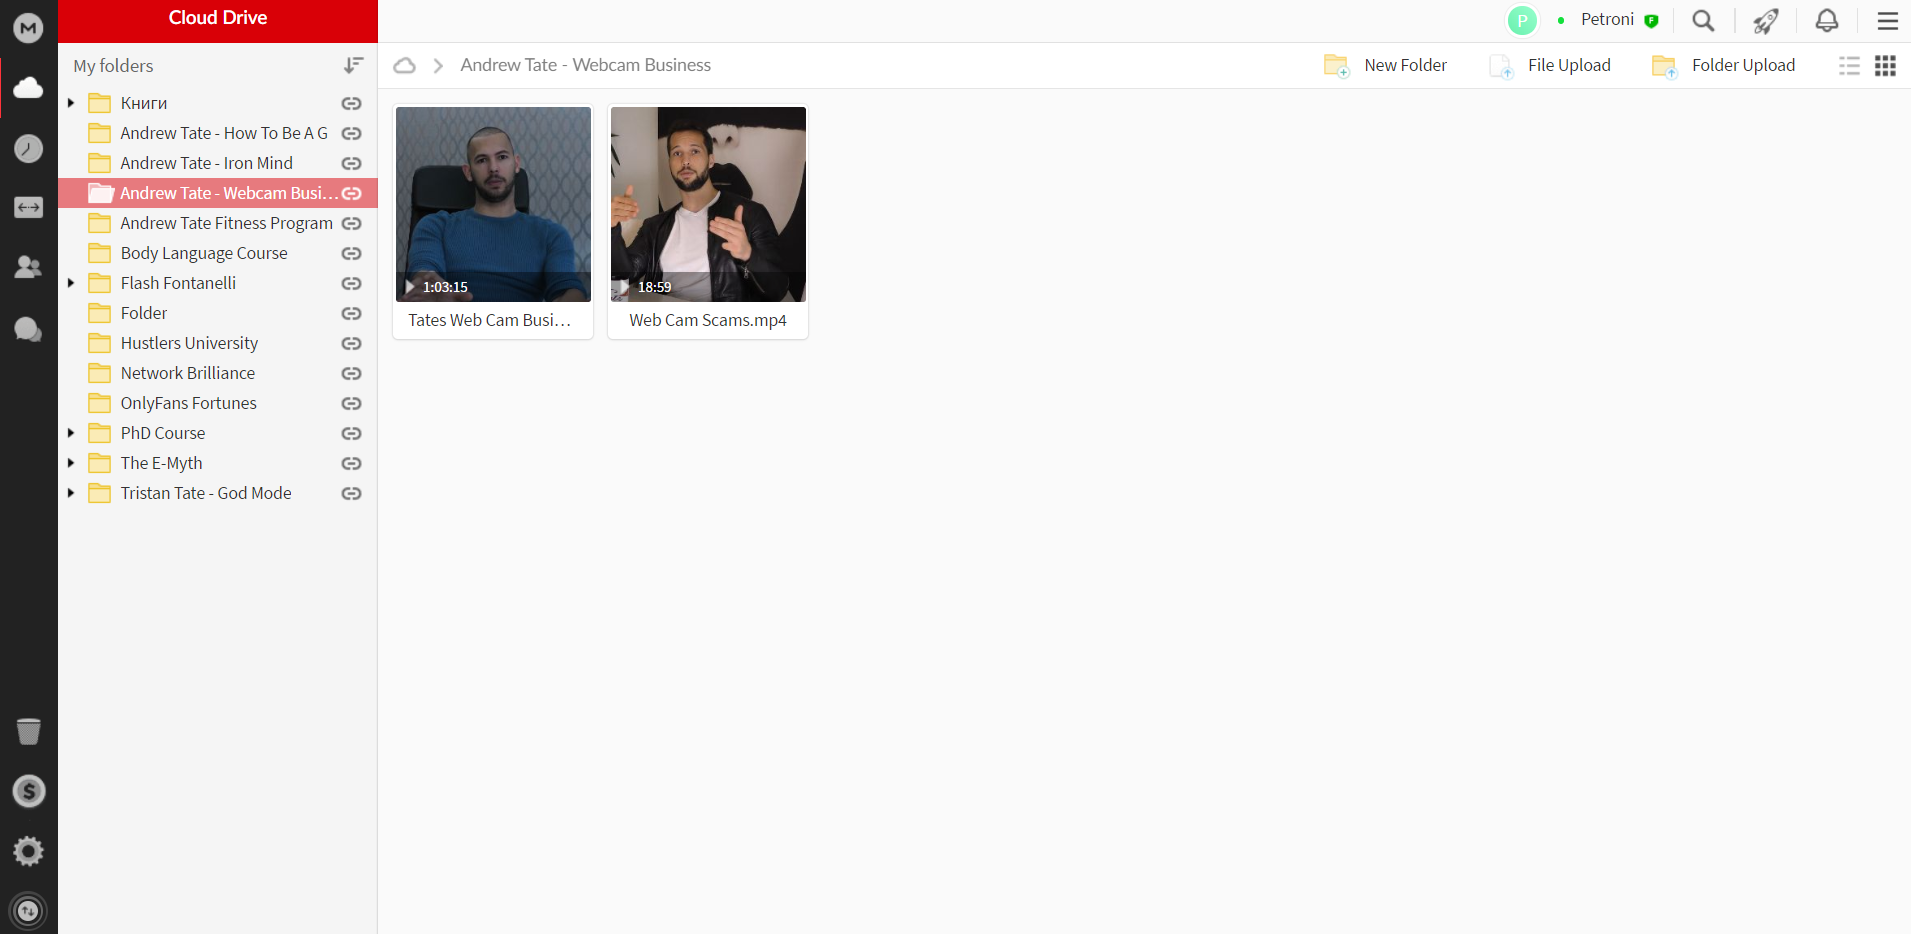
Task: Select the Tristan Tate - God Mode folder
Action: tap(218, 493)
